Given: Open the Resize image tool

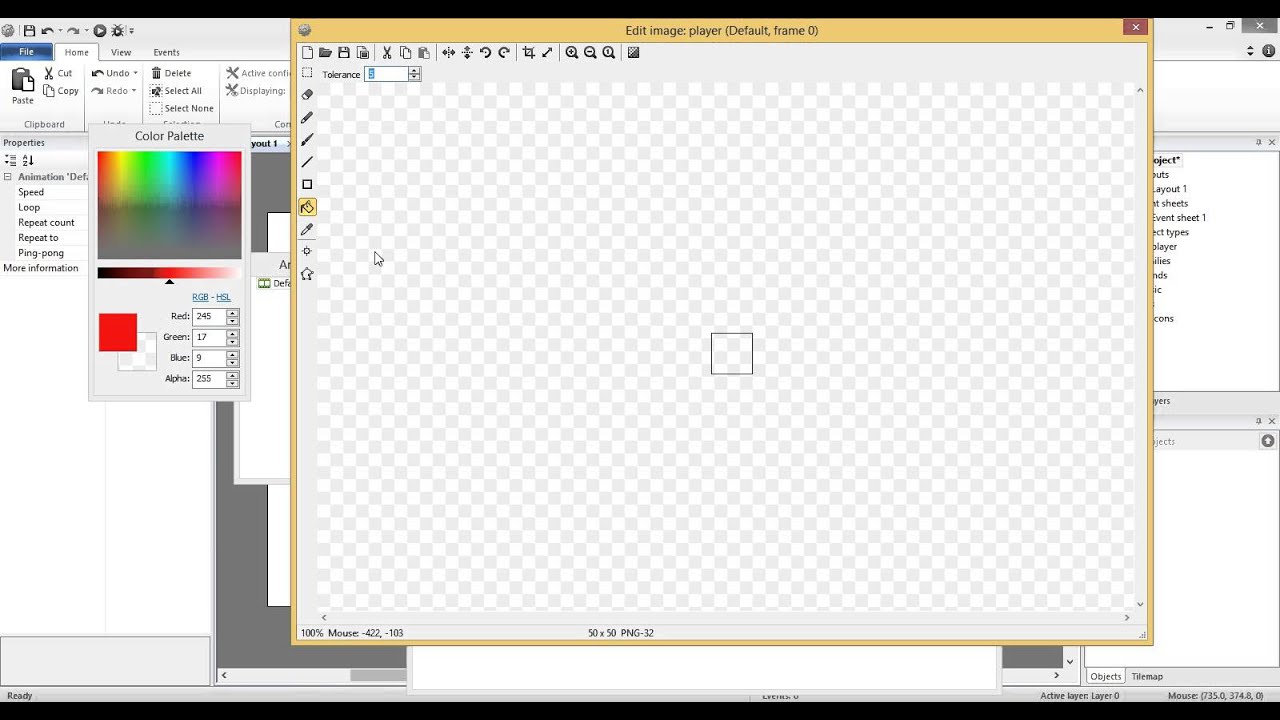Looking at the screenshot, I should click(547, 52).
